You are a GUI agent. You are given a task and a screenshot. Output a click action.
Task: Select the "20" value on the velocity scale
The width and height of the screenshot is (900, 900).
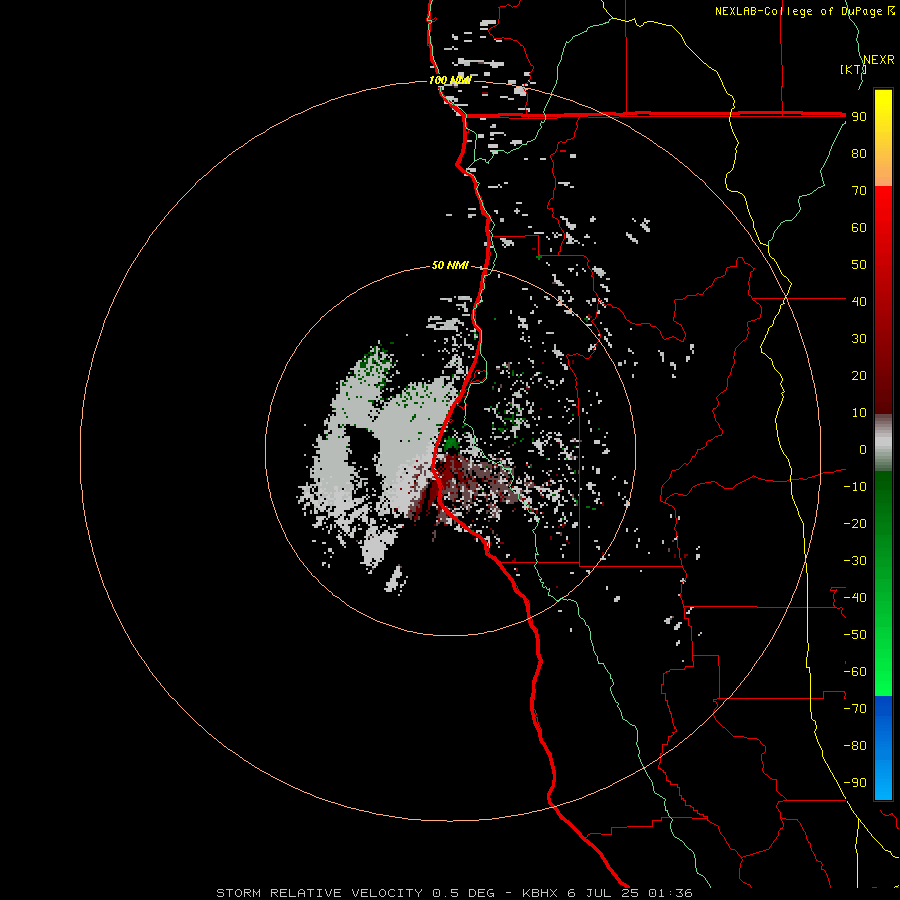coord(859,375)
